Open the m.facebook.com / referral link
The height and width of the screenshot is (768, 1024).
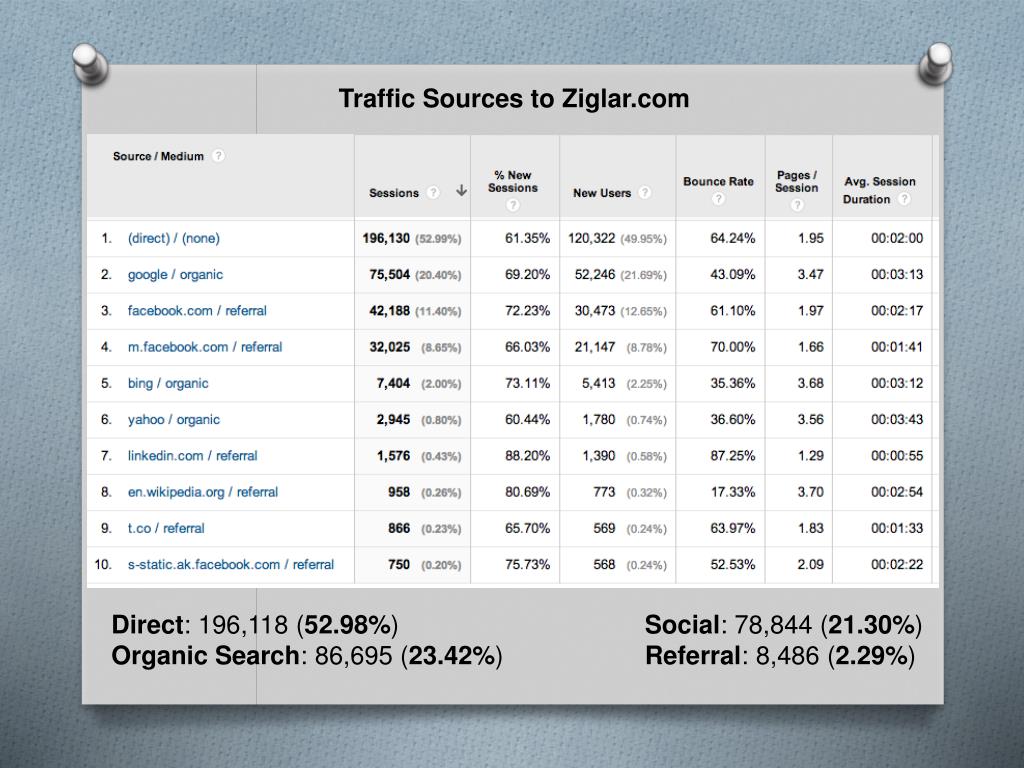205,347
